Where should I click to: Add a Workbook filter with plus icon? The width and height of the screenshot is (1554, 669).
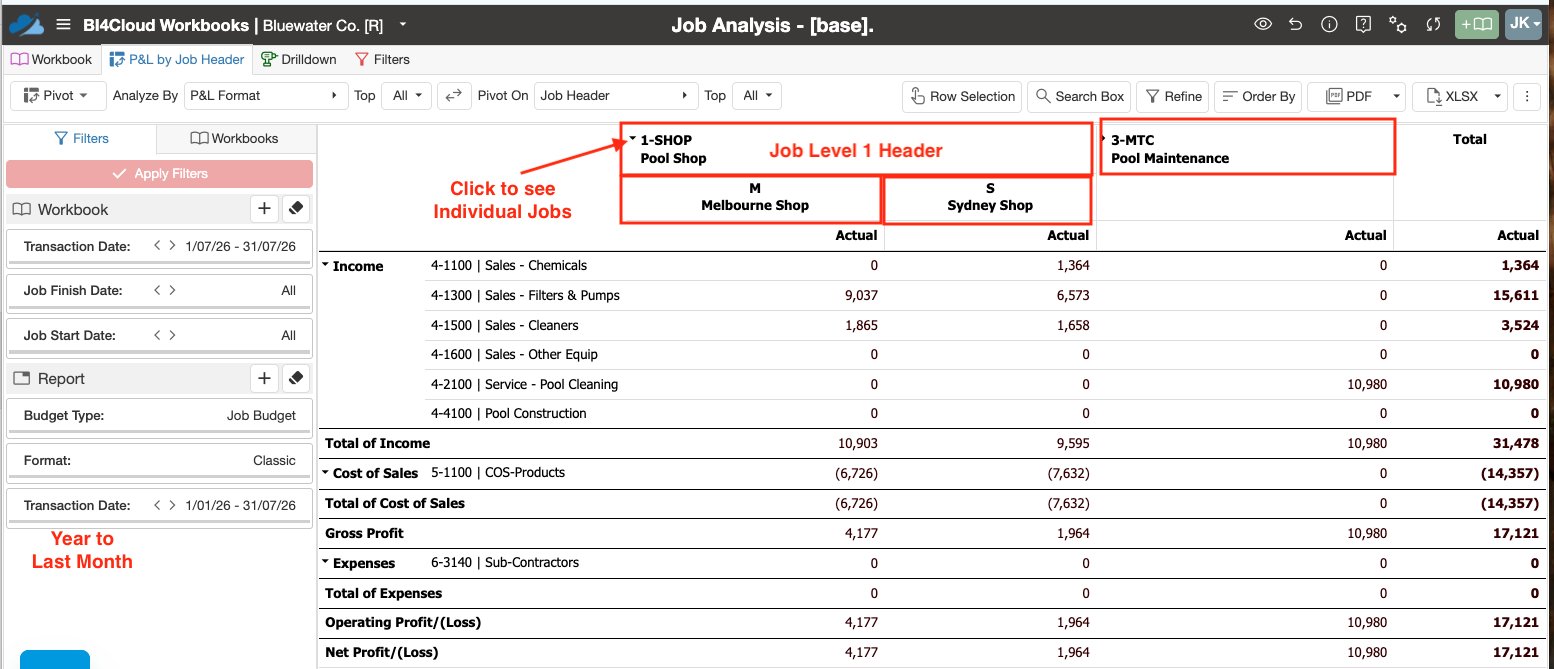pyautogui.click(x=263, y=209)
